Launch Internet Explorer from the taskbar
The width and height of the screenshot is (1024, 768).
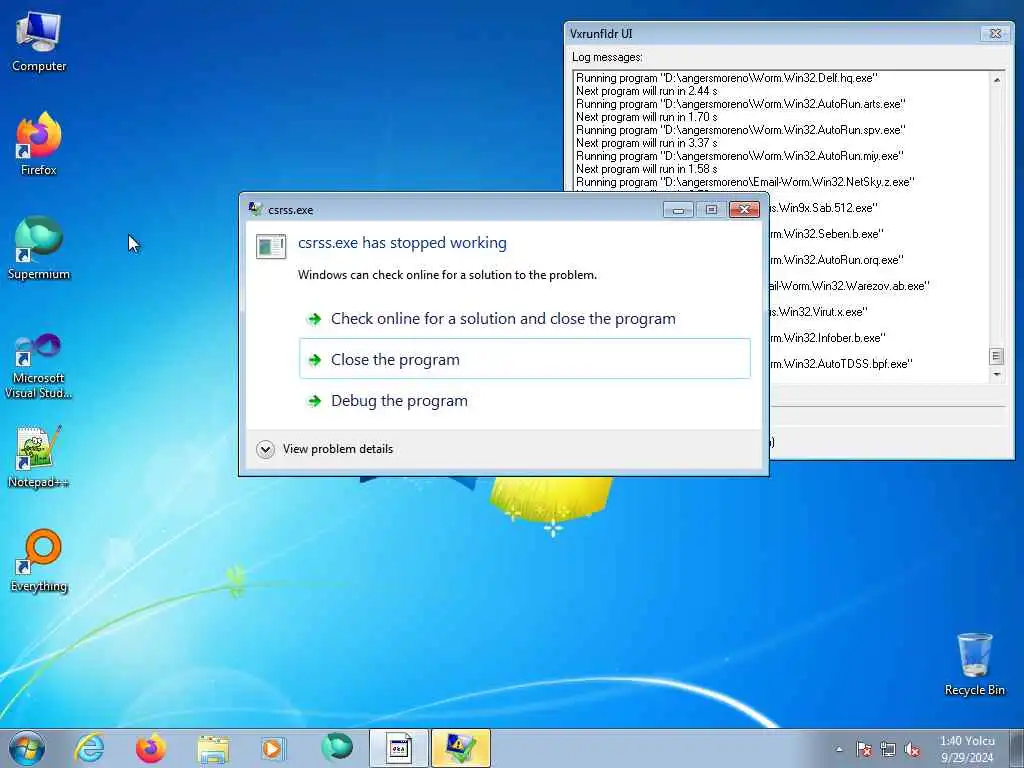tap(89, 748)
